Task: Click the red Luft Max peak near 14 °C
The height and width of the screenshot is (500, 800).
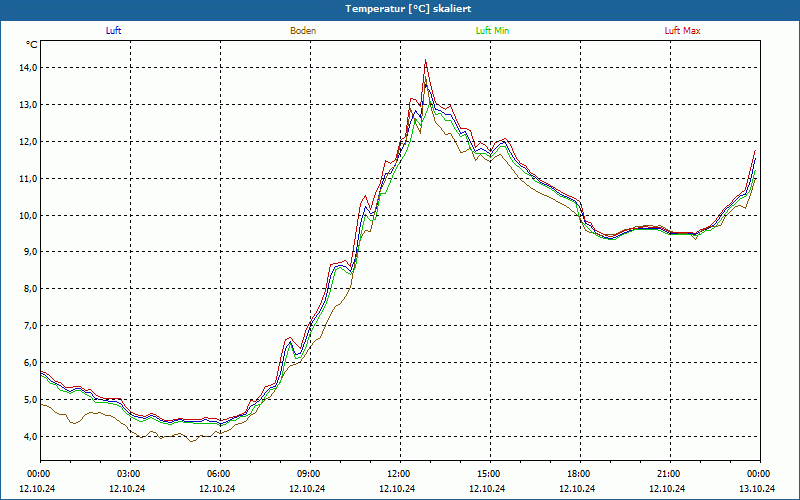Action: coord(425,60)
